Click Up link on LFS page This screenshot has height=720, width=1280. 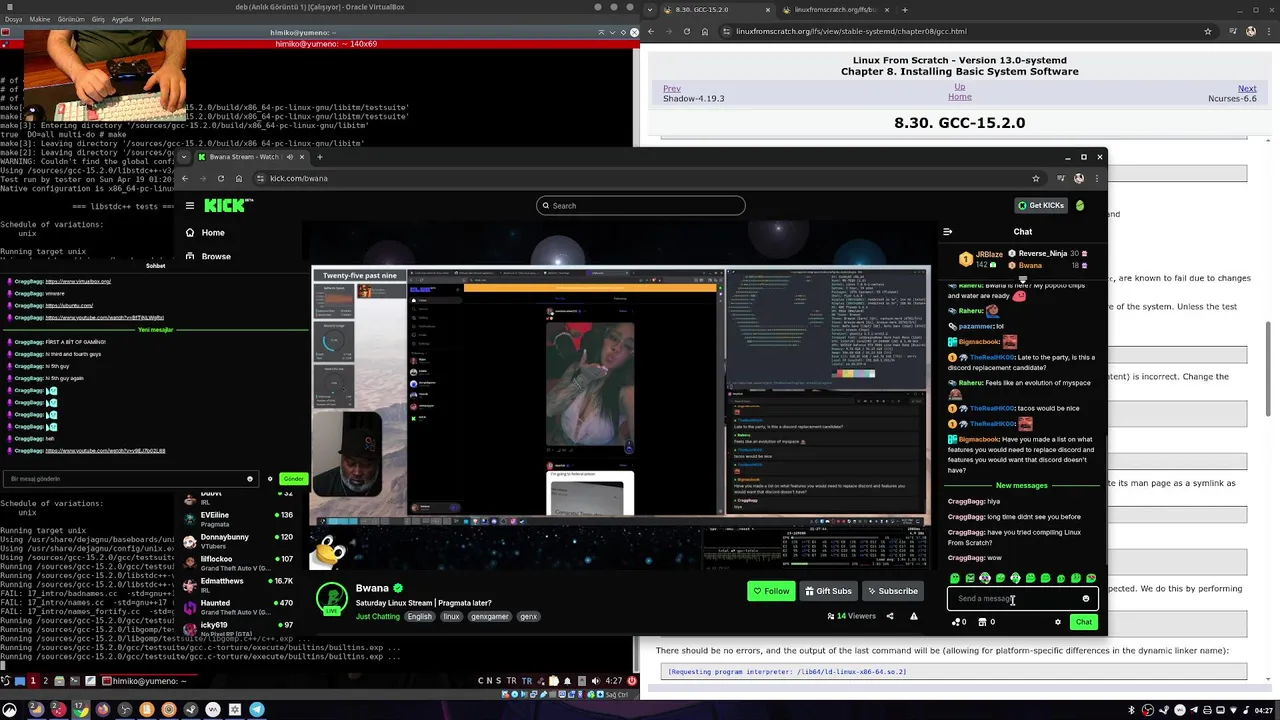960,87
